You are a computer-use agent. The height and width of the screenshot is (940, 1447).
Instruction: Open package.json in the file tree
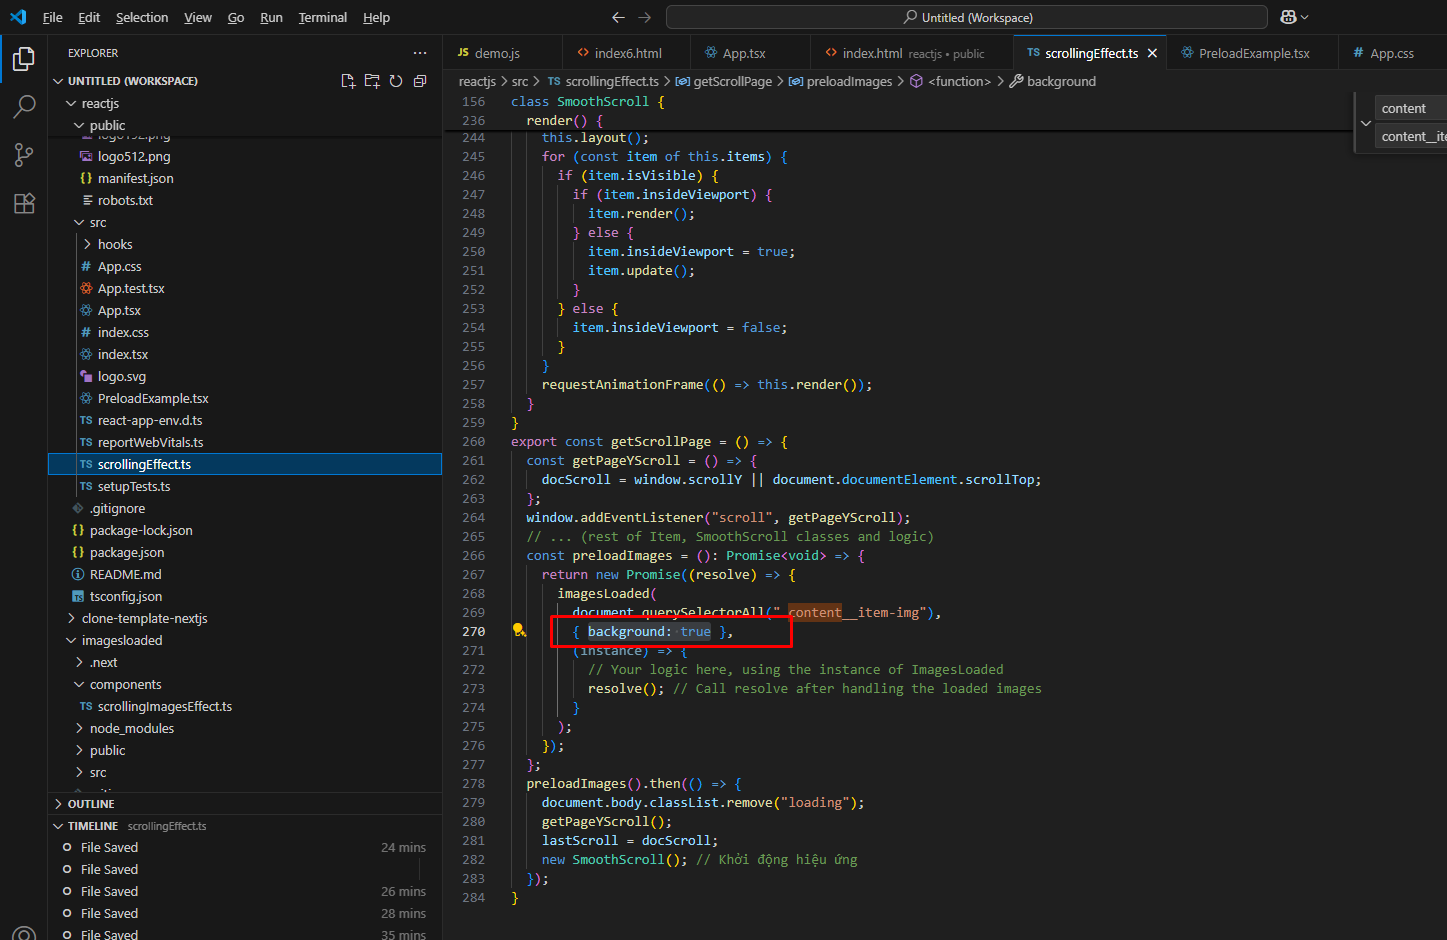click(127, 552)
